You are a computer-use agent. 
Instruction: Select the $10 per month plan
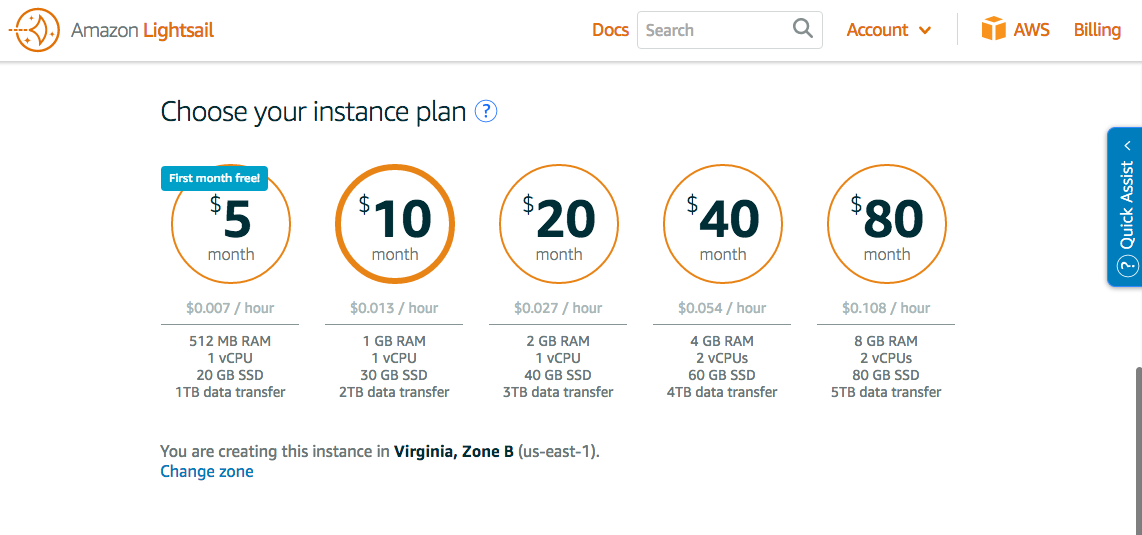pyautogui.click(x=395, y=224)
